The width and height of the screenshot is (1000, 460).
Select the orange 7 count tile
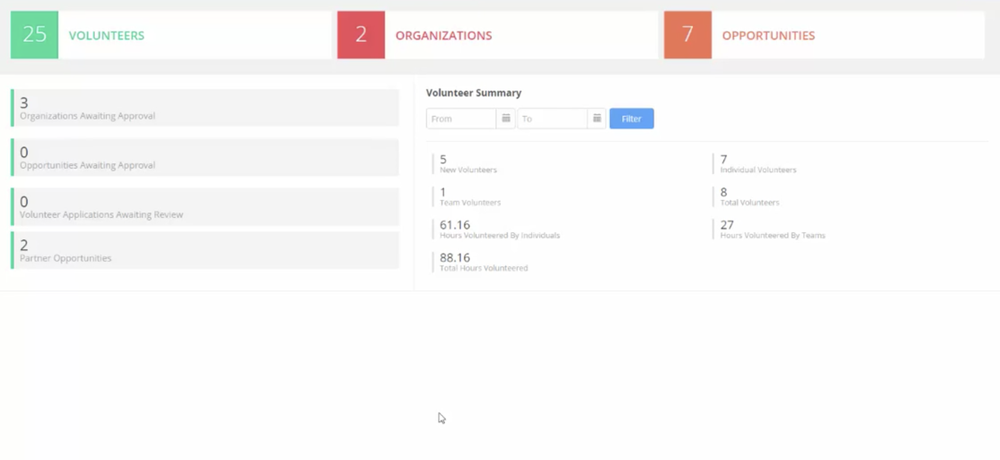(688, 35)
